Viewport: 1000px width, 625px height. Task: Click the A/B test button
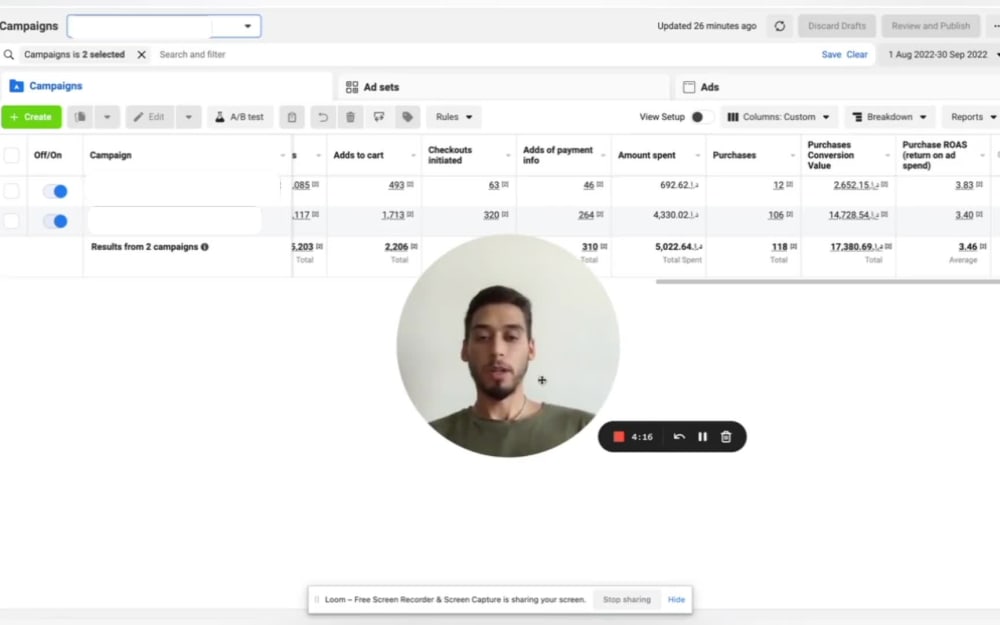coord(240,117)
